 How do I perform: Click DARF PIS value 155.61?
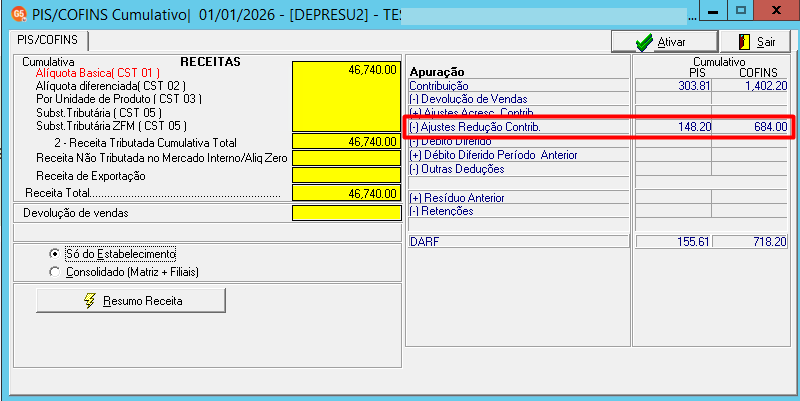[692, 242]
